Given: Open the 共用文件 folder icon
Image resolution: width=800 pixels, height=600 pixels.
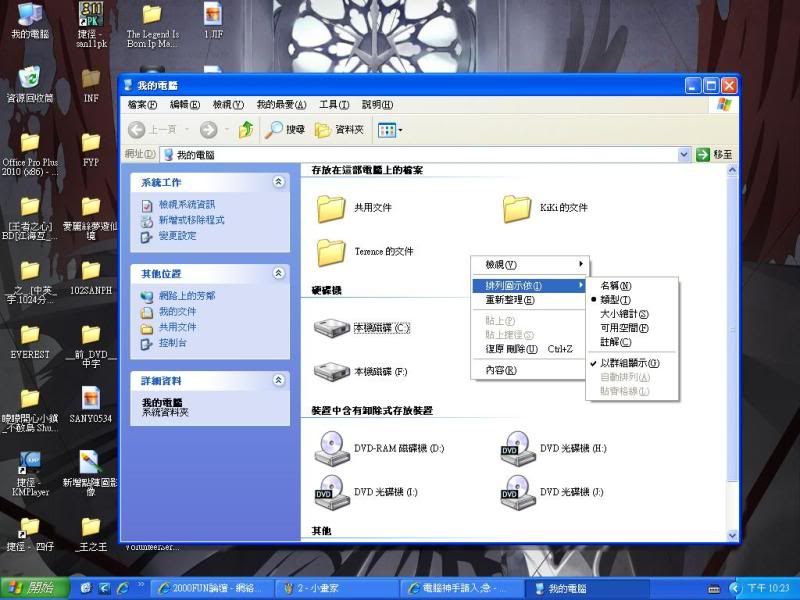Looking at the screenshot, I should 331,208.
